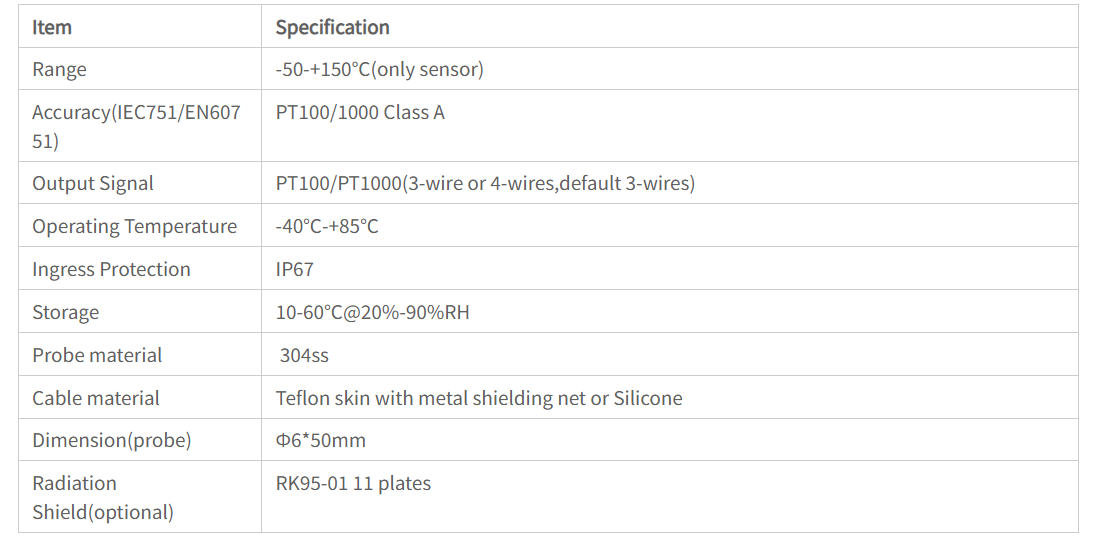Select the 'Accuracy(IEC751/EN60751)' label cell
Screen dimensions: 1102x543
tap(136, 126)
